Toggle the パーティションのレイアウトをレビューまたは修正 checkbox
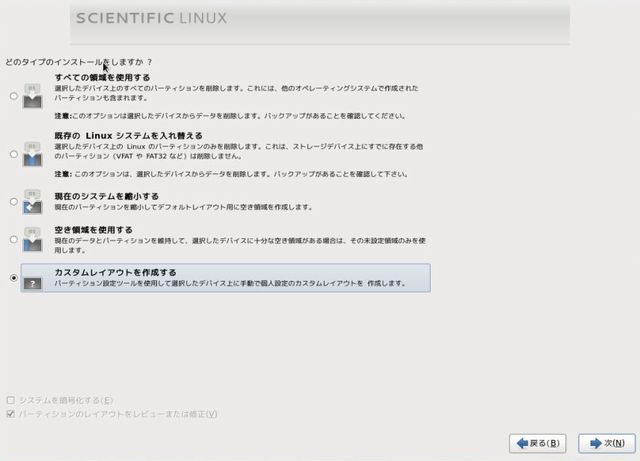The image size is (640, 461). click(11, 414)
